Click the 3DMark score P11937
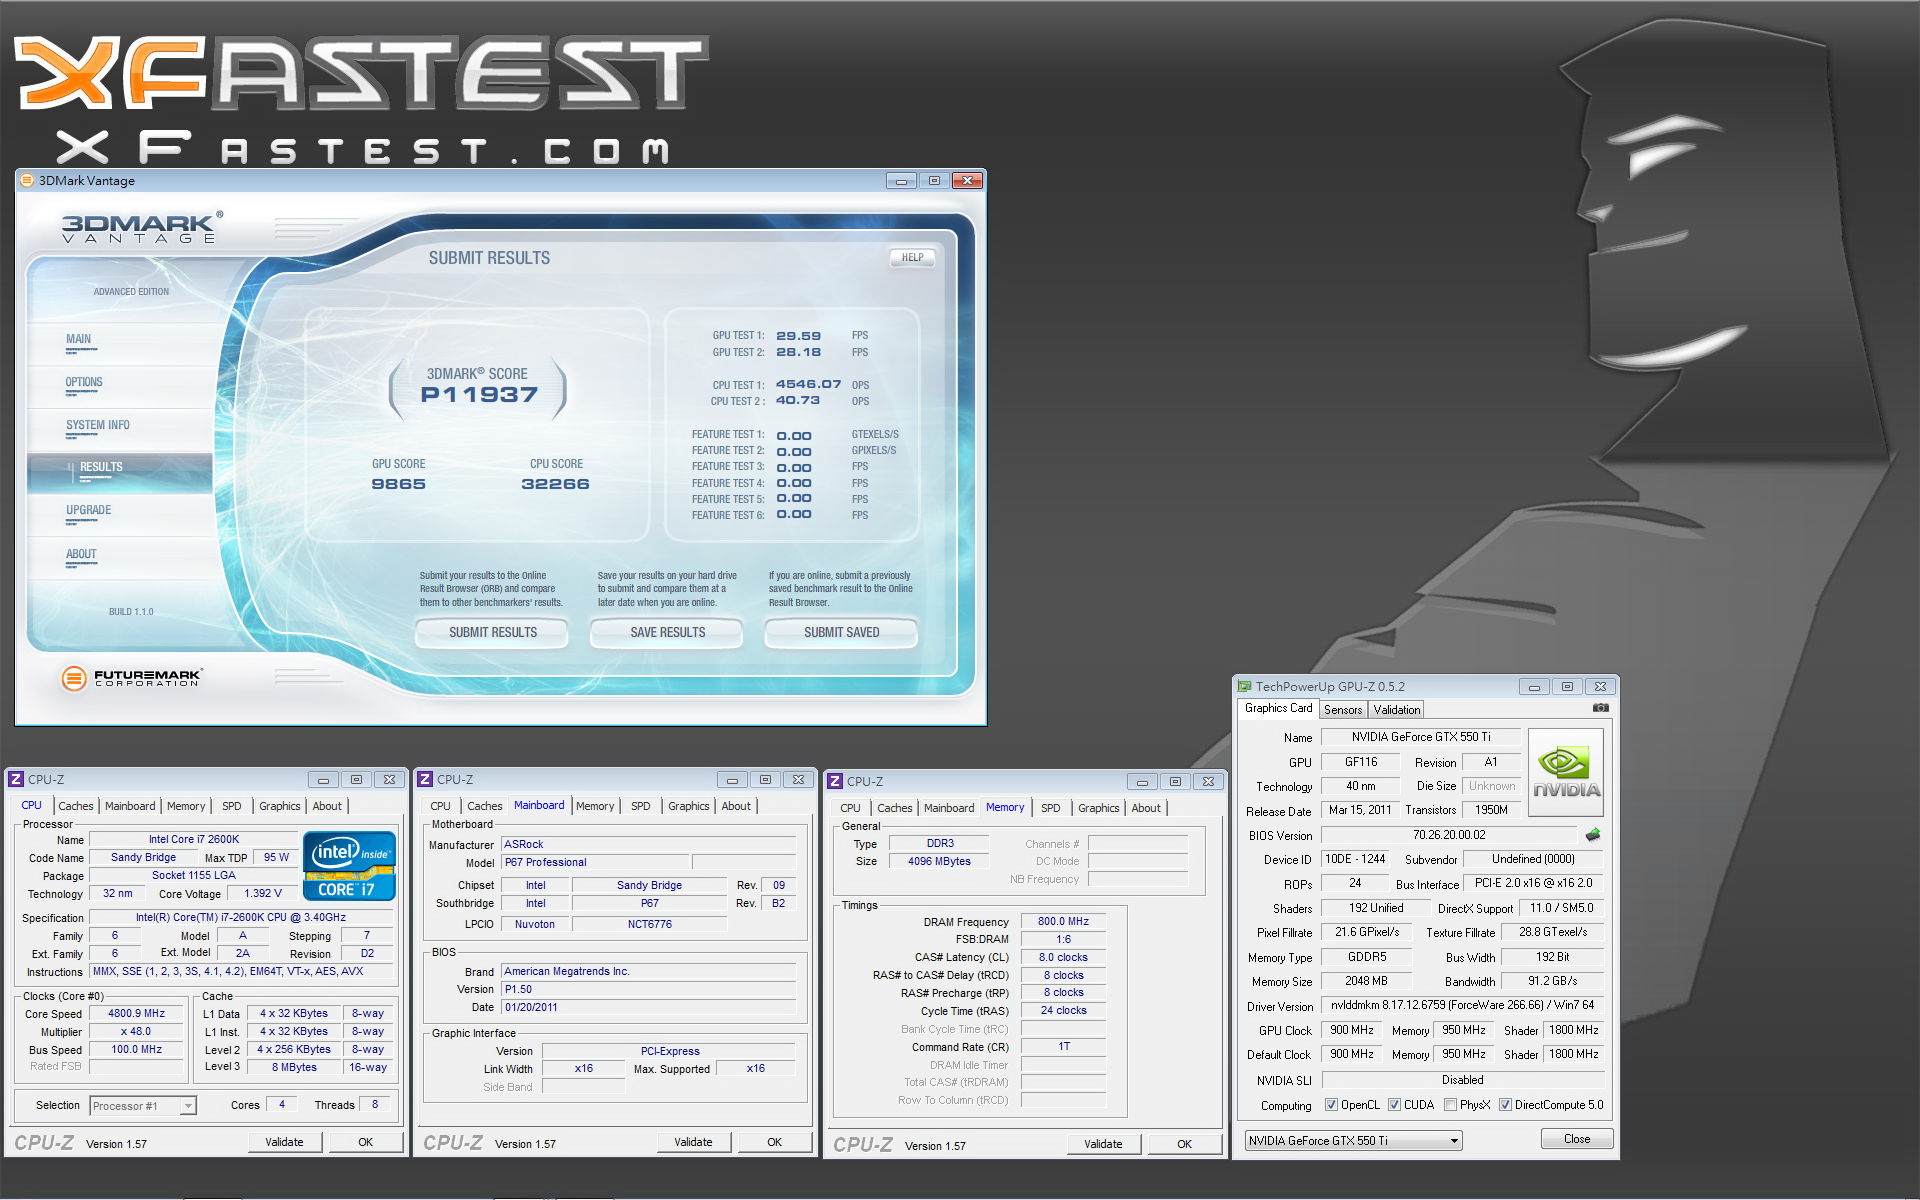The width and height of the screenshot is (1920, 1200). [479, 395]
